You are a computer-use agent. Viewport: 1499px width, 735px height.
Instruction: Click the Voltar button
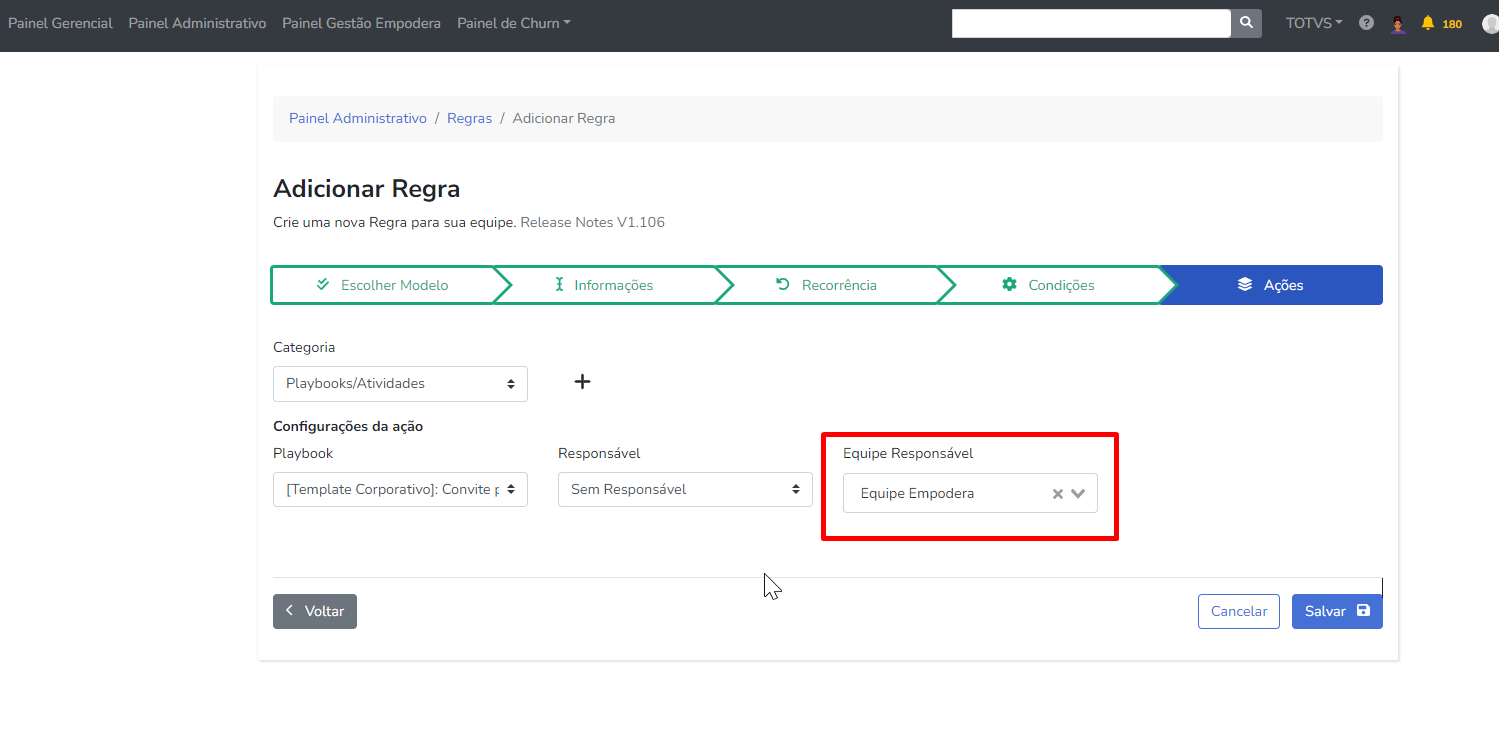315,611
